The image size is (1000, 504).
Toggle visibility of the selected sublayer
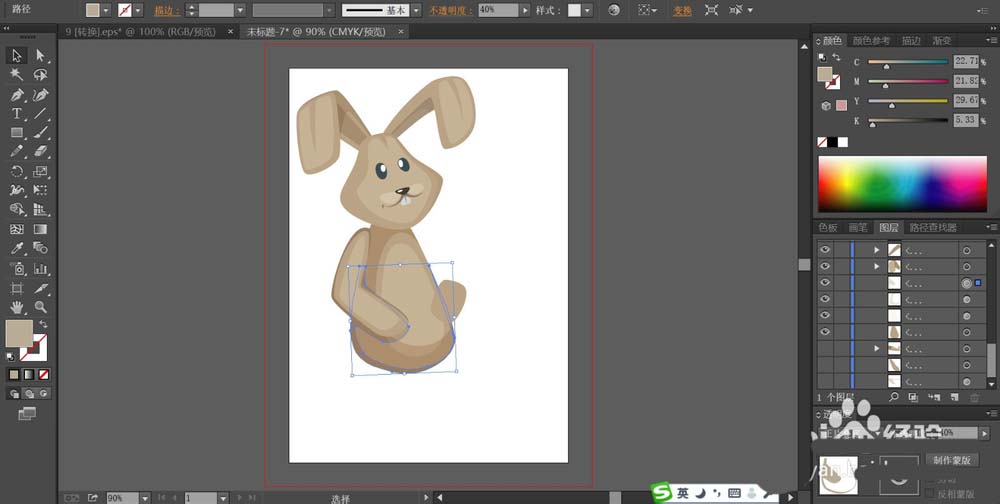coord(825,283)
